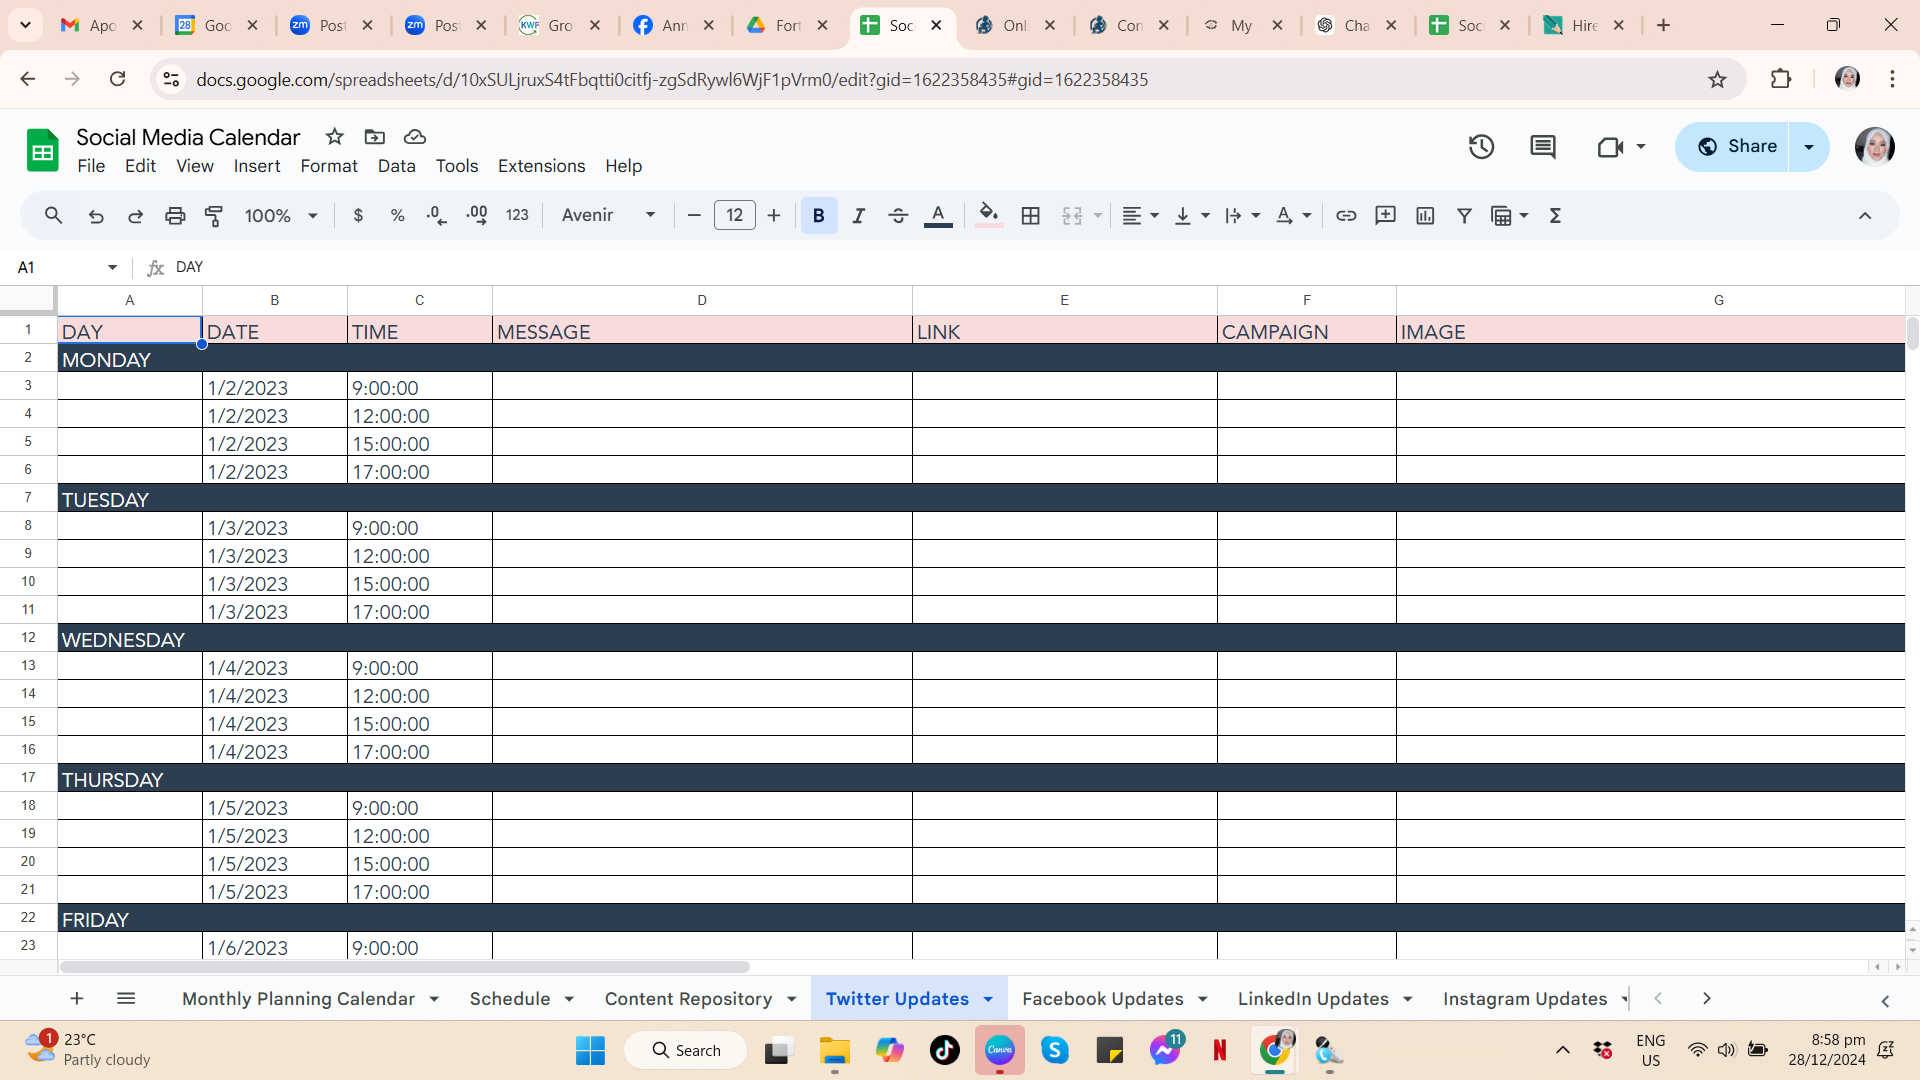Click the font size input field
Screen dimensions: 1920x1080
(734, 215)
